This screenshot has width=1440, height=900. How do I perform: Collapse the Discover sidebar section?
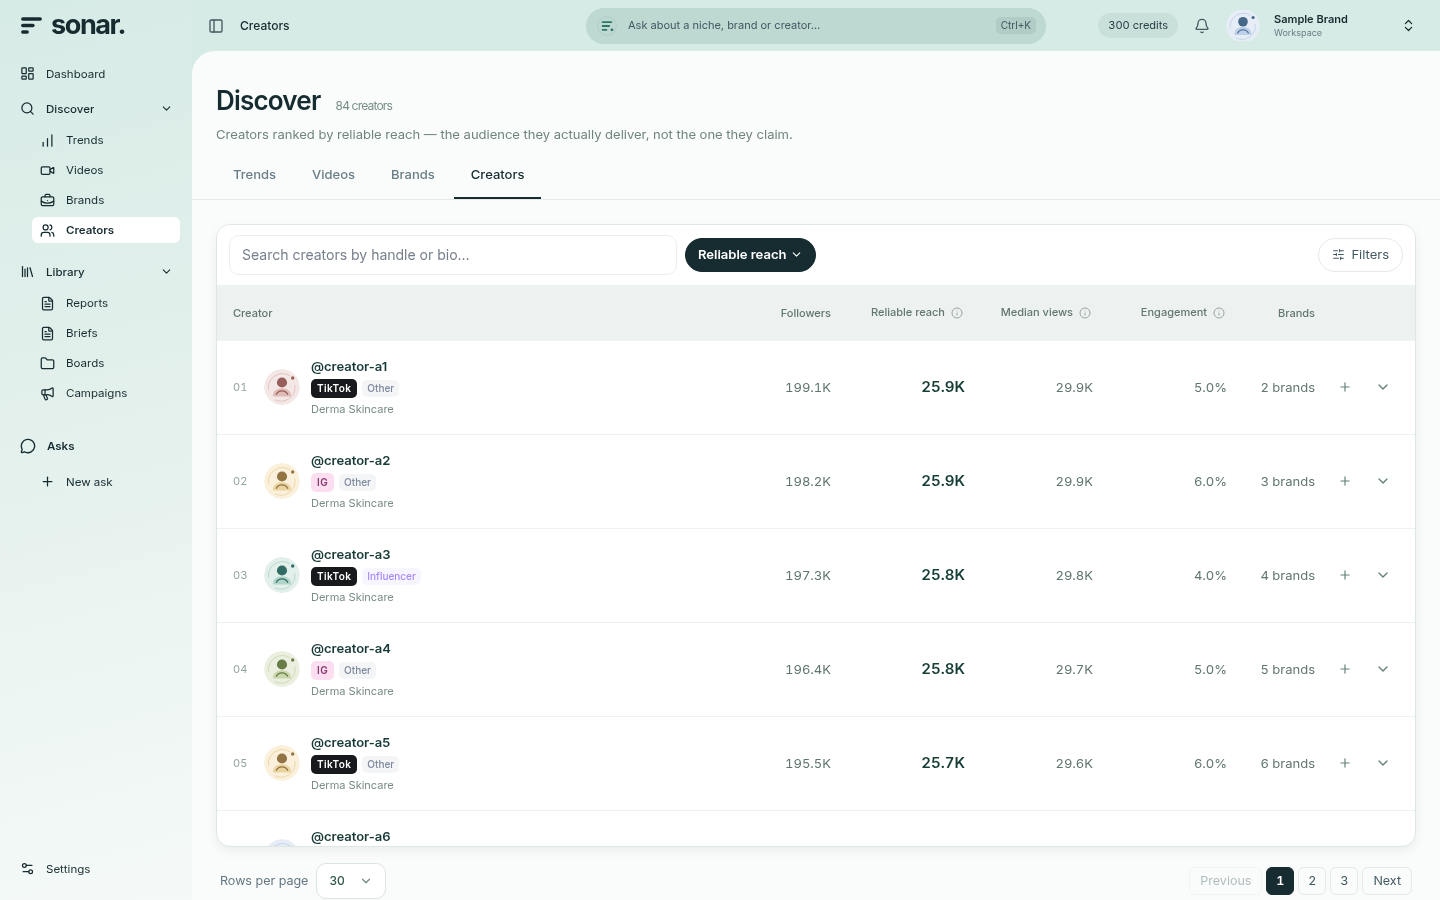tap(166, 109)
